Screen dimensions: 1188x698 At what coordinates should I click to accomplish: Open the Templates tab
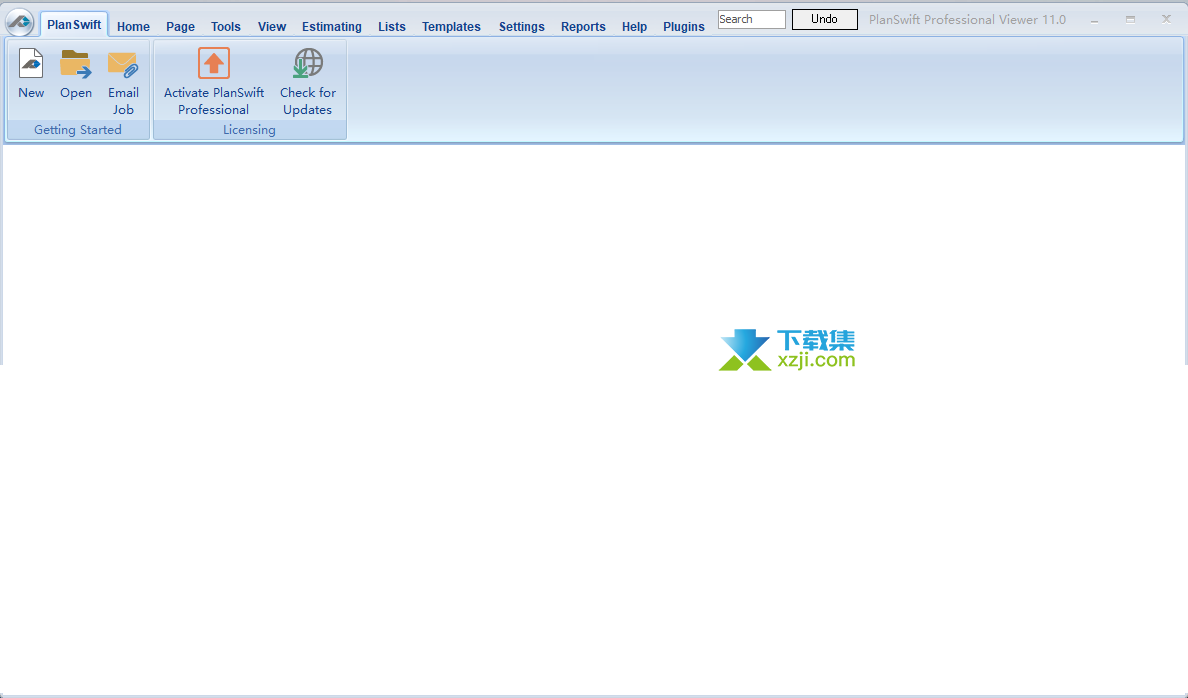(x=452, y=27)
